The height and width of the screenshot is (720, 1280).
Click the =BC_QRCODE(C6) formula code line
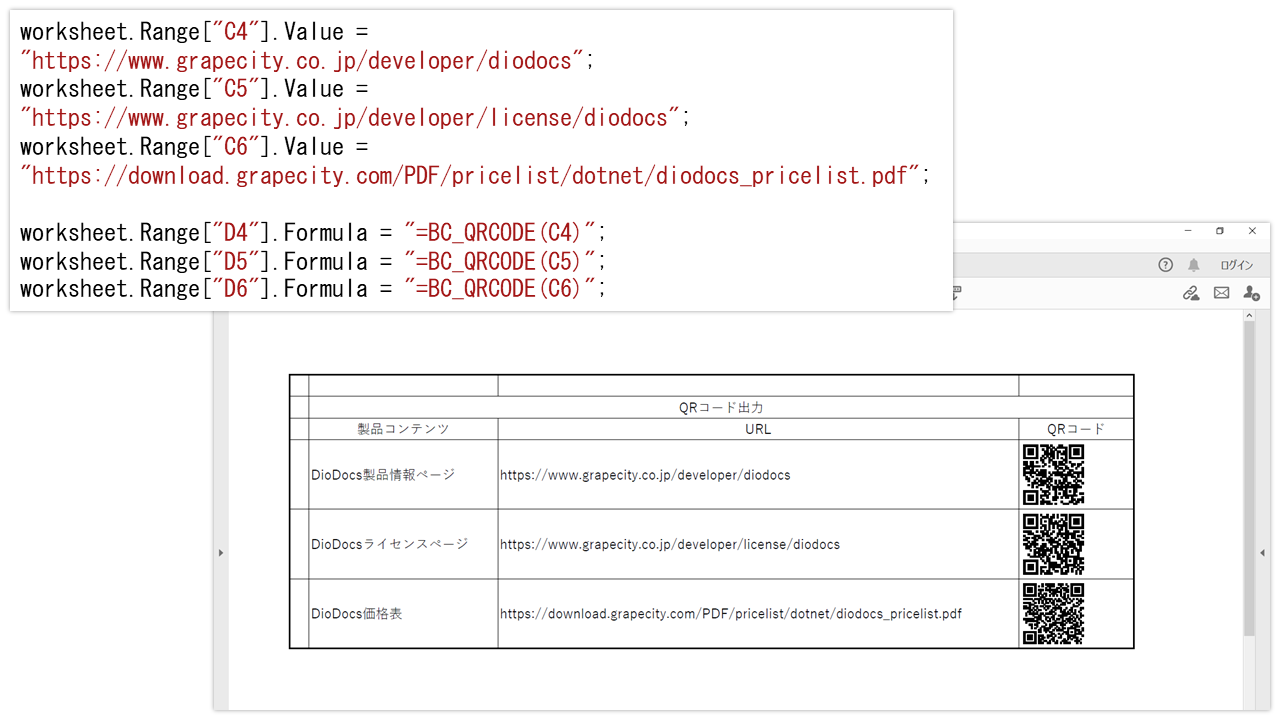tap(313, 289)
